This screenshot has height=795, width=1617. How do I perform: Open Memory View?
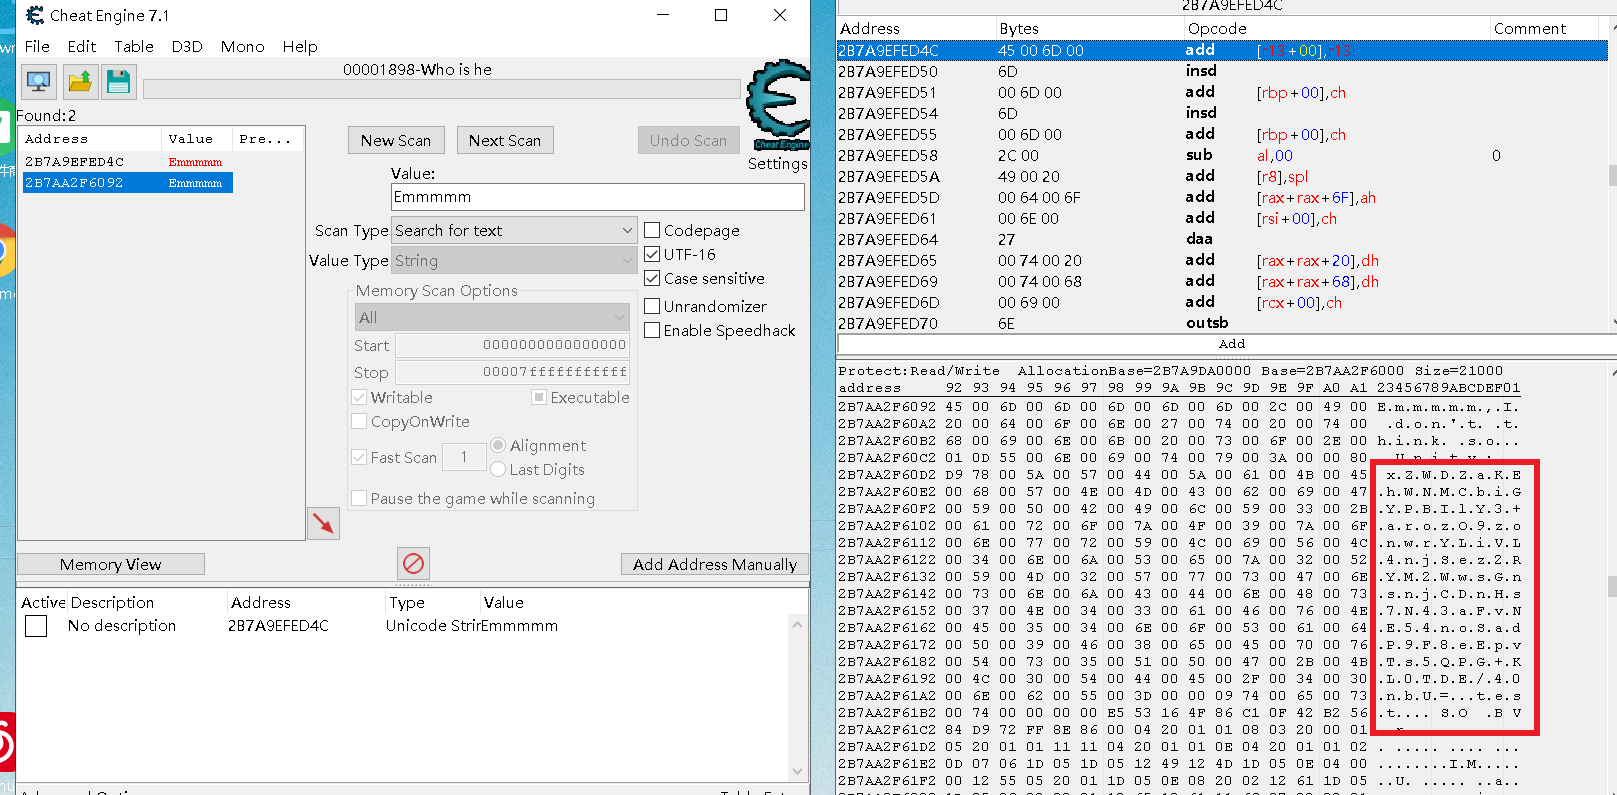tap(111, 564)
